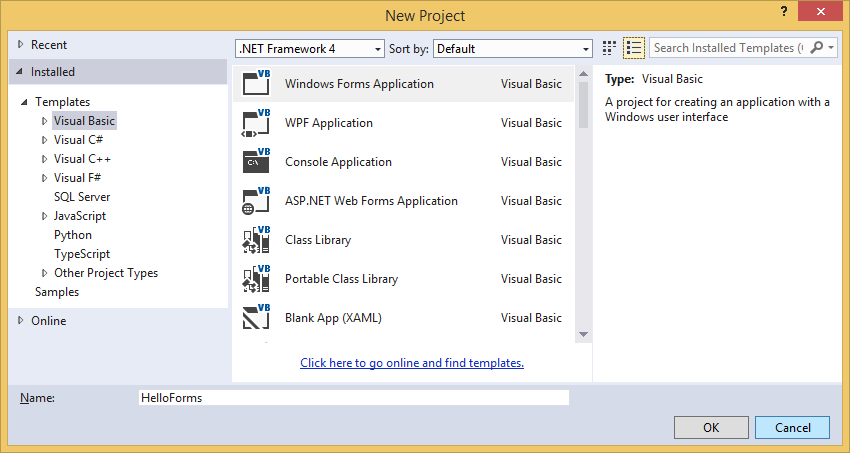Viewport: 850px width, 453px height.
Task: Click the Blank App (XAML) name text
Action: (333, 318)
